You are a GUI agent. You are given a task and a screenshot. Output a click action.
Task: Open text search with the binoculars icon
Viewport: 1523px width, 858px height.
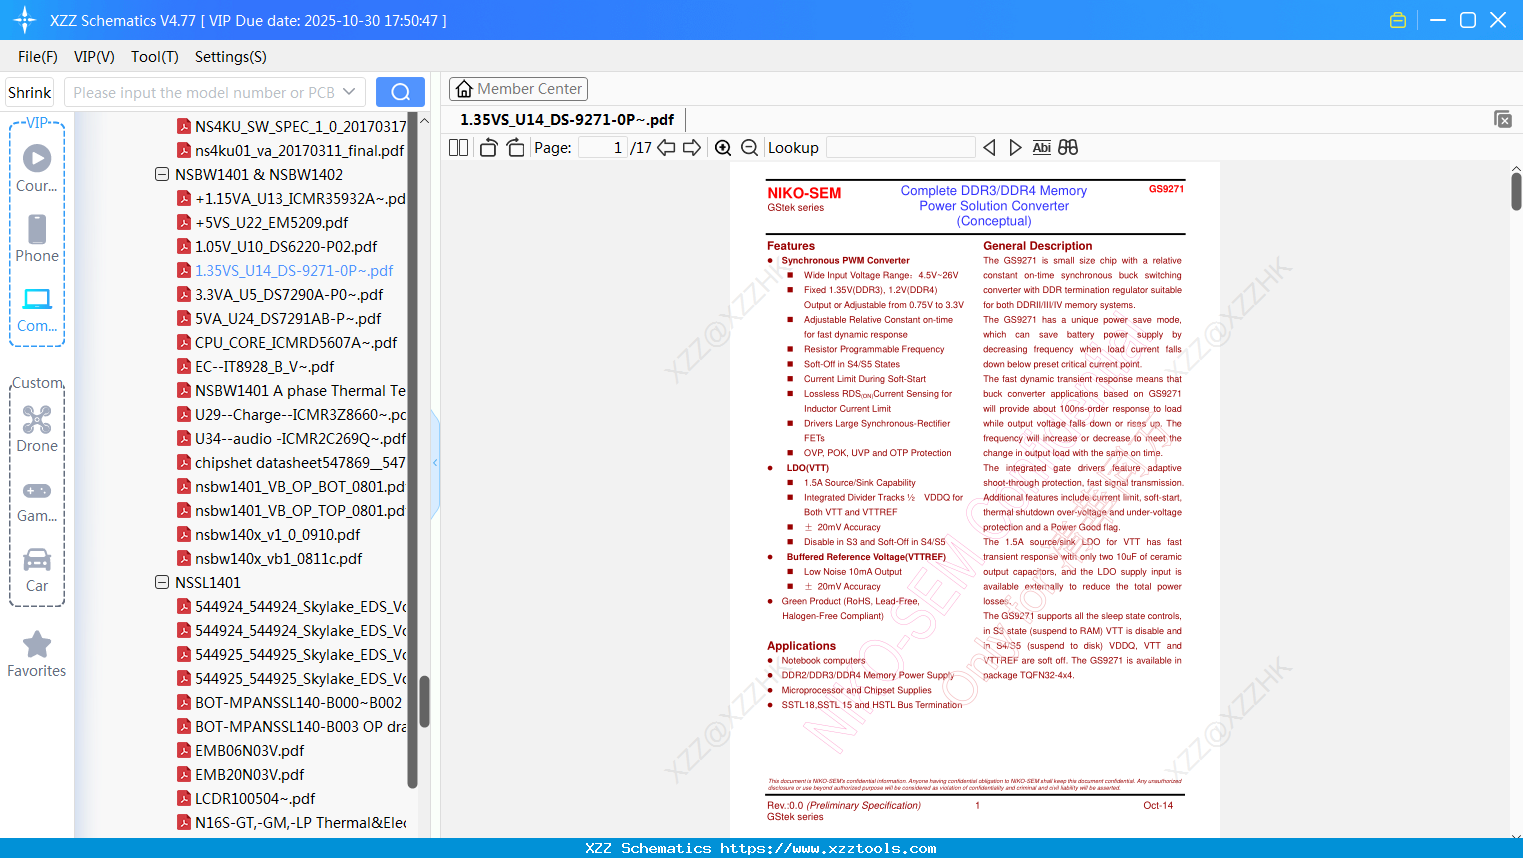(1068, 147)
